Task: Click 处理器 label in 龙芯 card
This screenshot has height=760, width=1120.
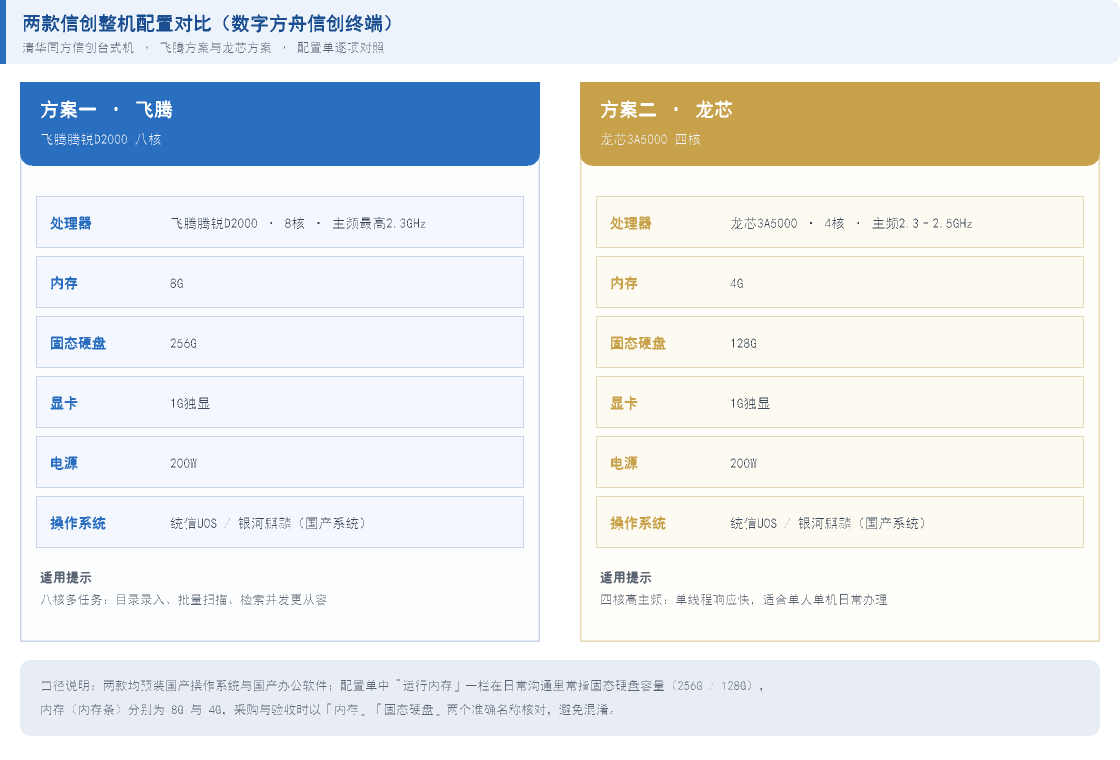Action: 631,223
